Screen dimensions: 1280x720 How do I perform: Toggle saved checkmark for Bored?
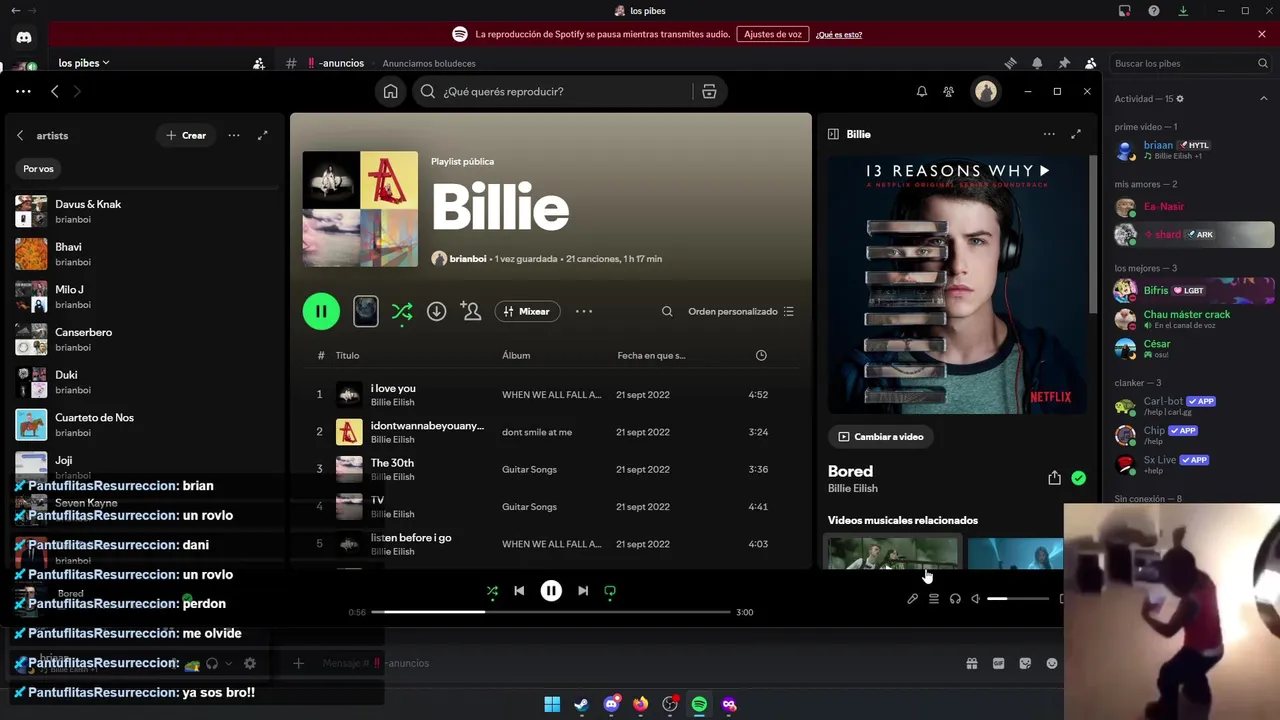point(1079,478)
